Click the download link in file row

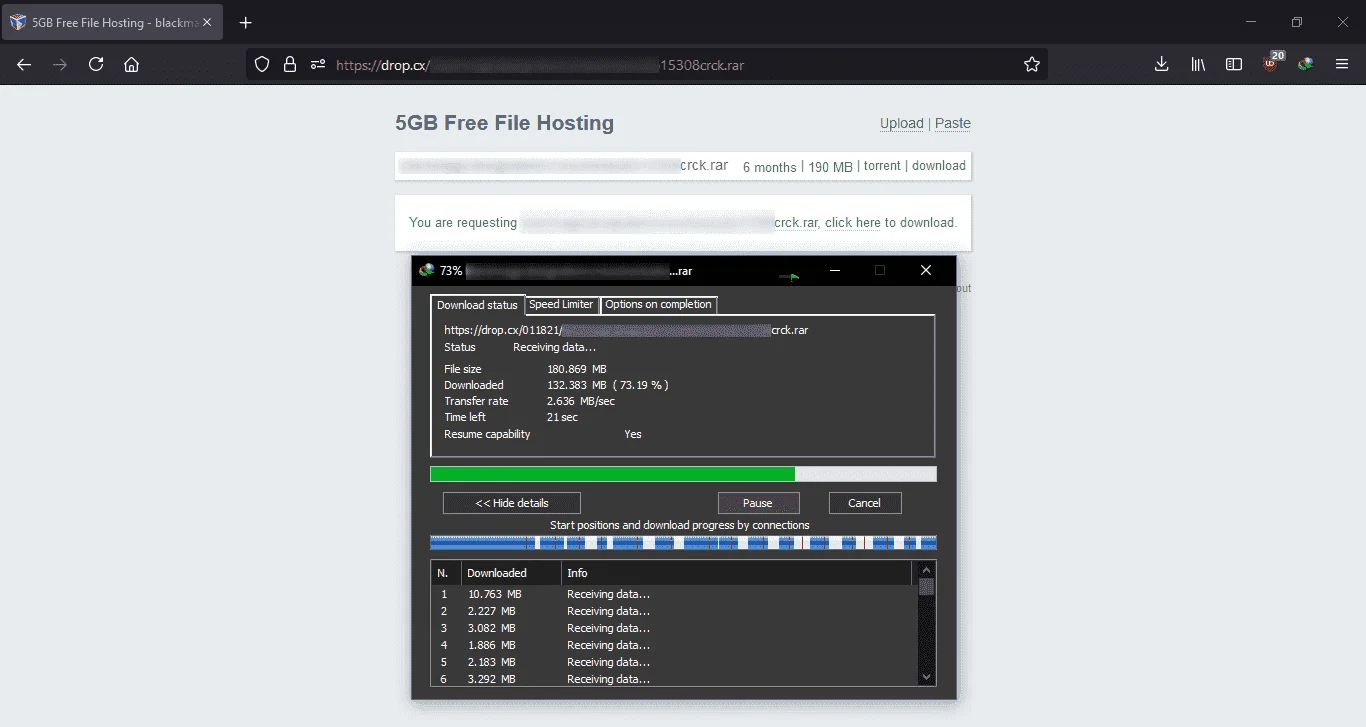pos(939,166)
